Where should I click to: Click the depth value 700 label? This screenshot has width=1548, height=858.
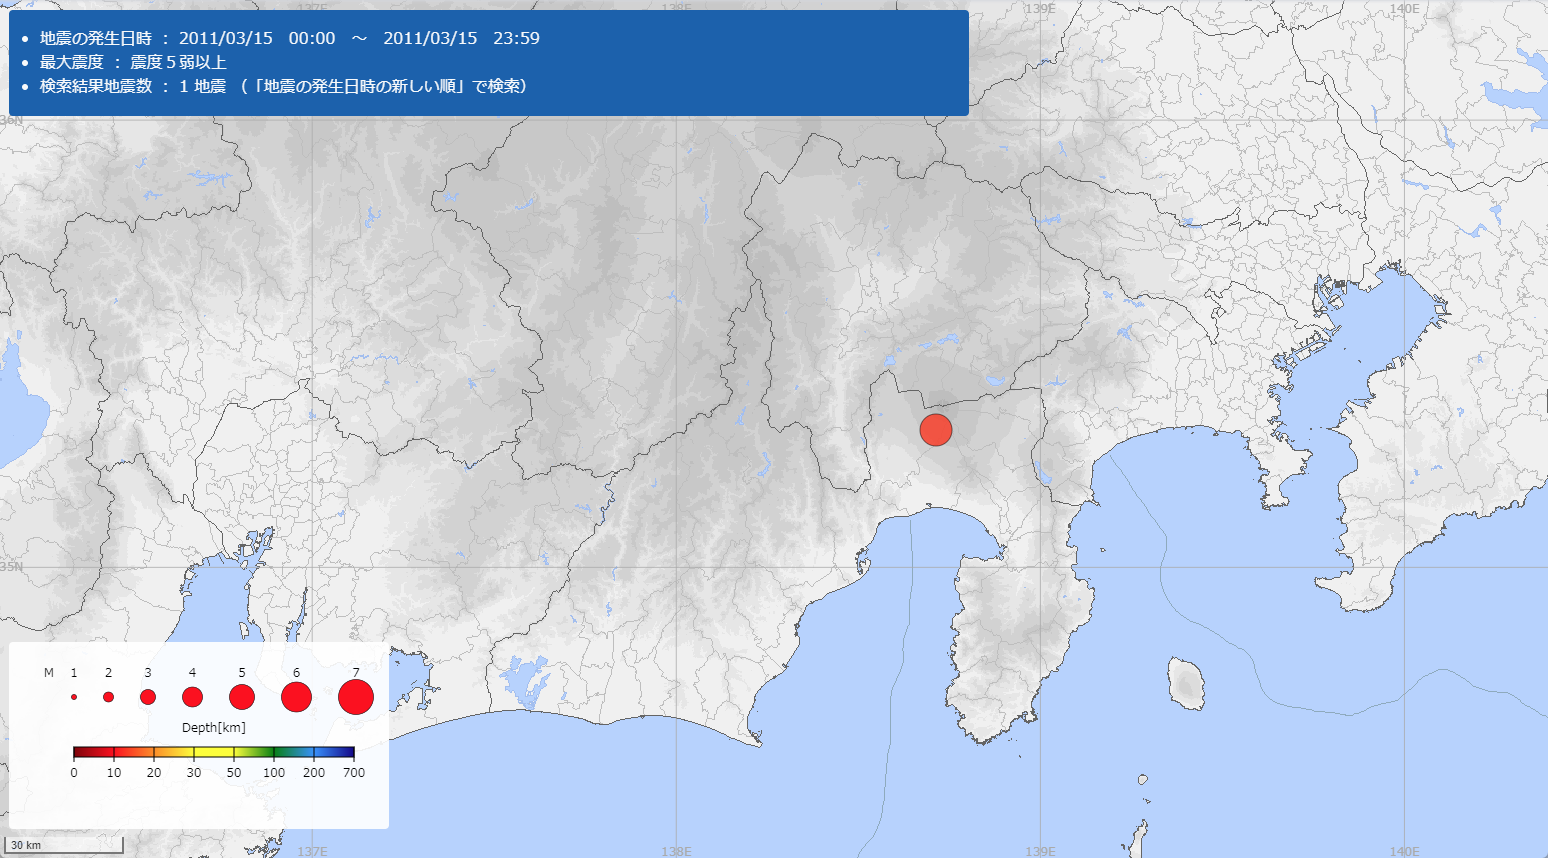point(354,772)
